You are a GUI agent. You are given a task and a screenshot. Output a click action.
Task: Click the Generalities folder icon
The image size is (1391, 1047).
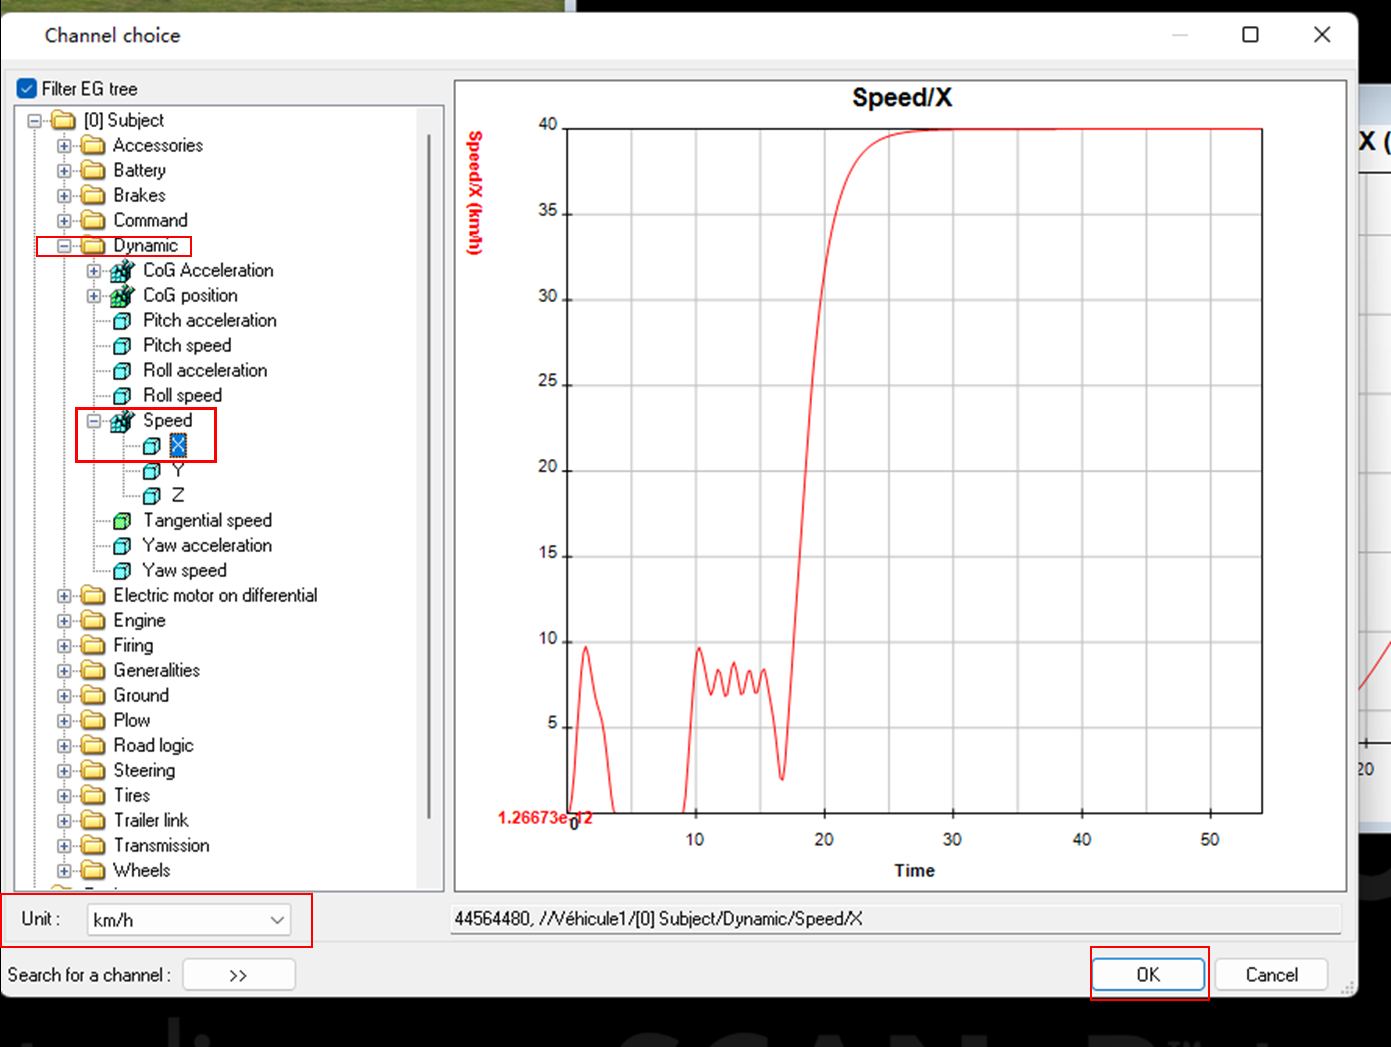click(93, 670)
